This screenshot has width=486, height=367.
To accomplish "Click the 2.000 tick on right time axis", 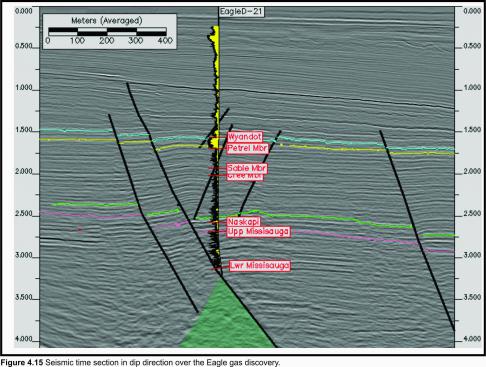I will point(472,171).
